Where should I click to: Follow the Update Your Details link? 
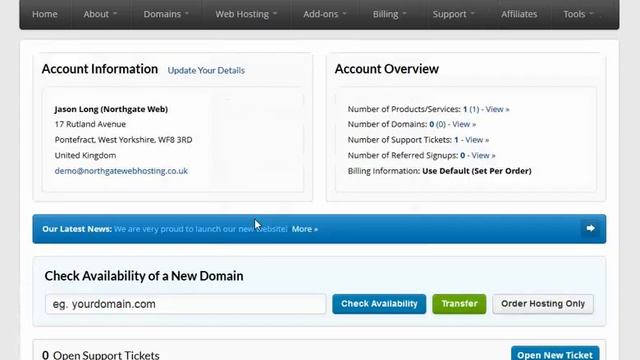pos(206,70)
